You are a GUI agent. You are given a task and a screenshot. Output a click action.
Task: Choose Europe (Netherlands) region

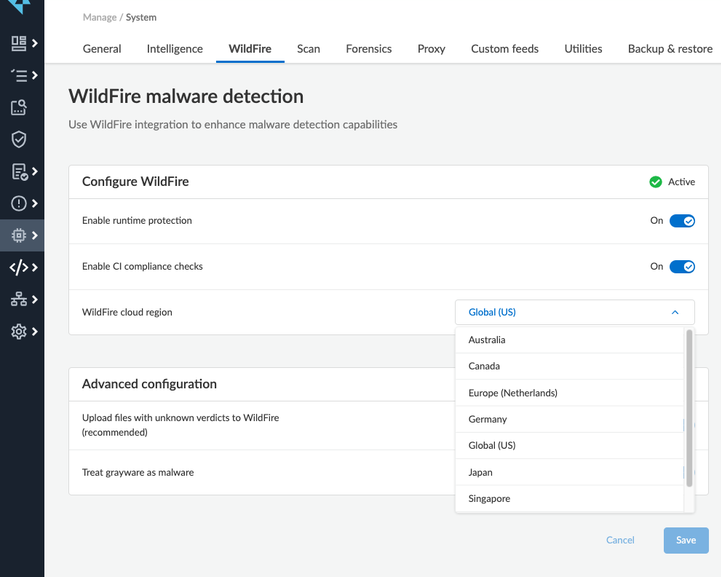coord(569,393)
